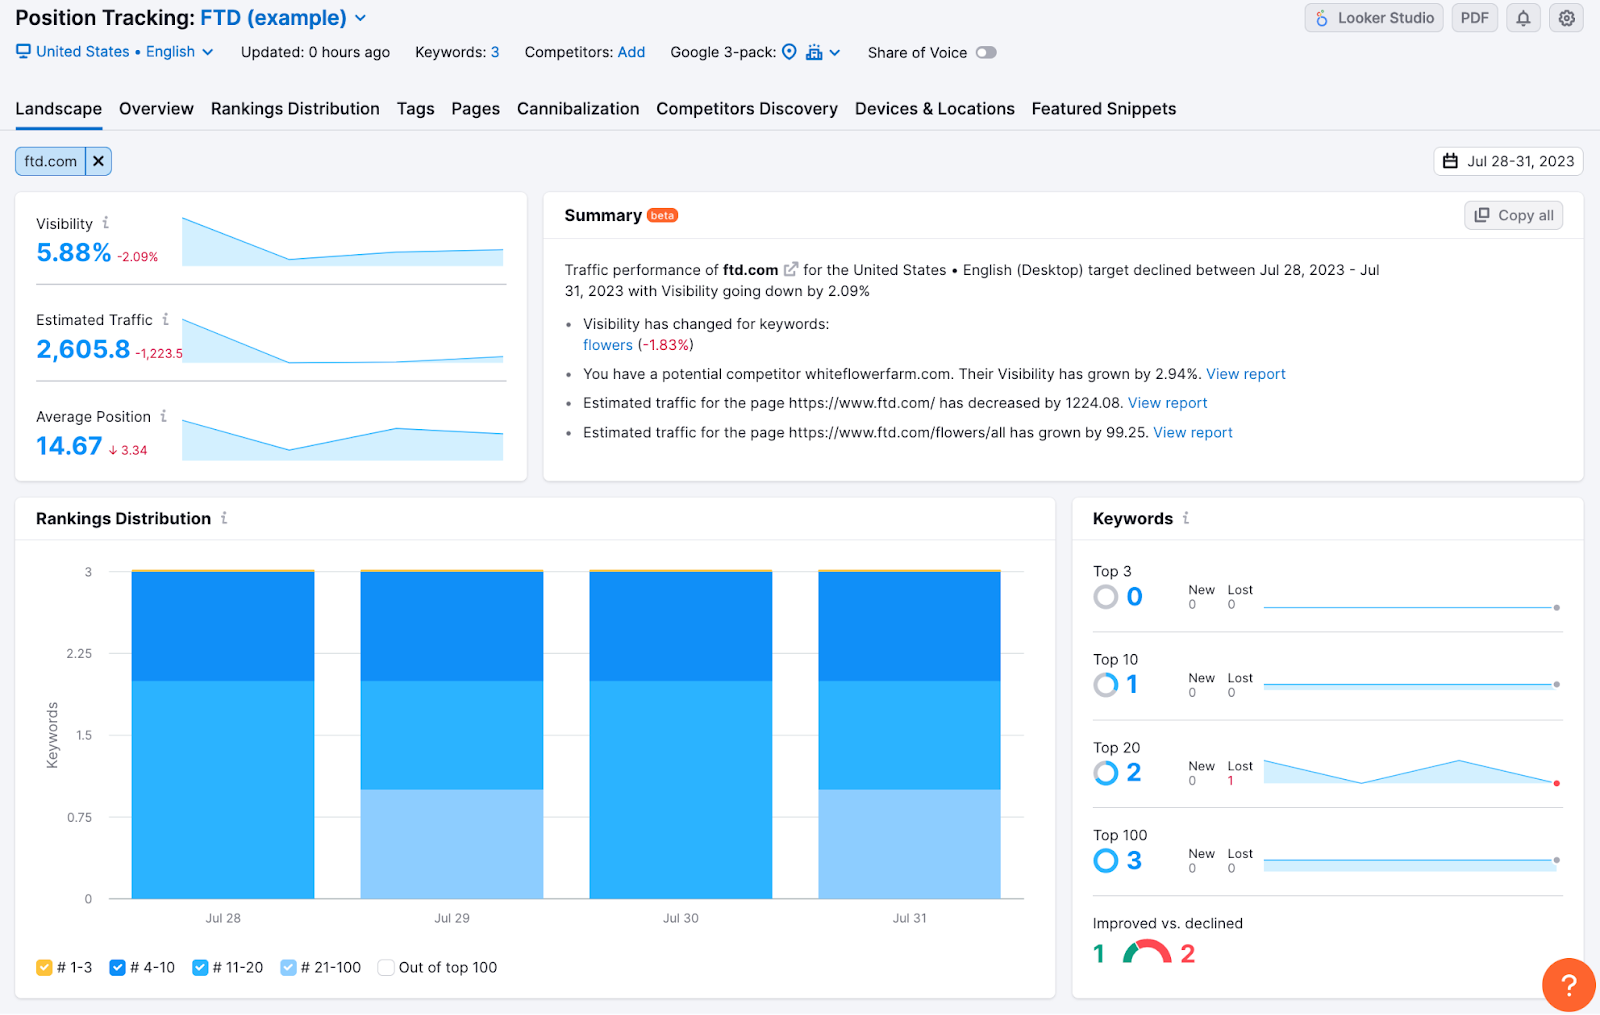Click the Top 100 donut chart icon
The height and width of the screenshot is (1015, 1600).
[x=1106, y=861]
